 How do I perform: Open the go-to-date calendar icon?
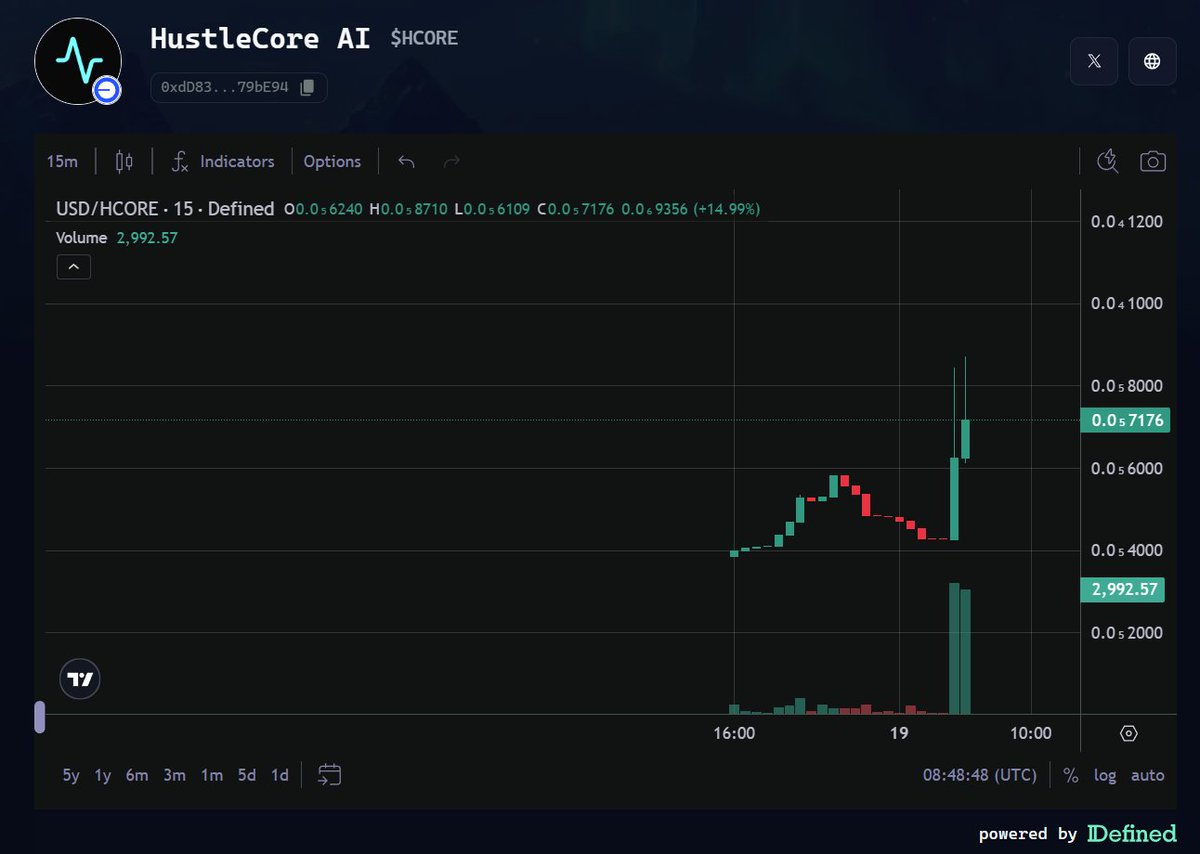point(330,774)
